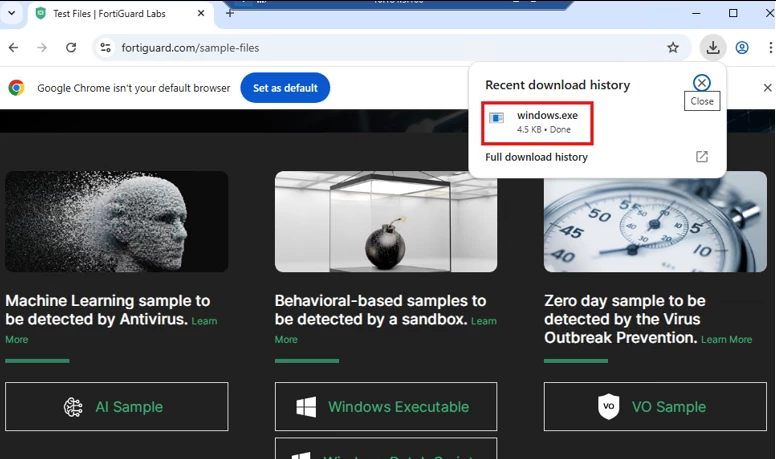Image resolution: width=776 pixels, height=459 pixels.
Task: Open Full download history link
Action: click(x=536, y=157)
